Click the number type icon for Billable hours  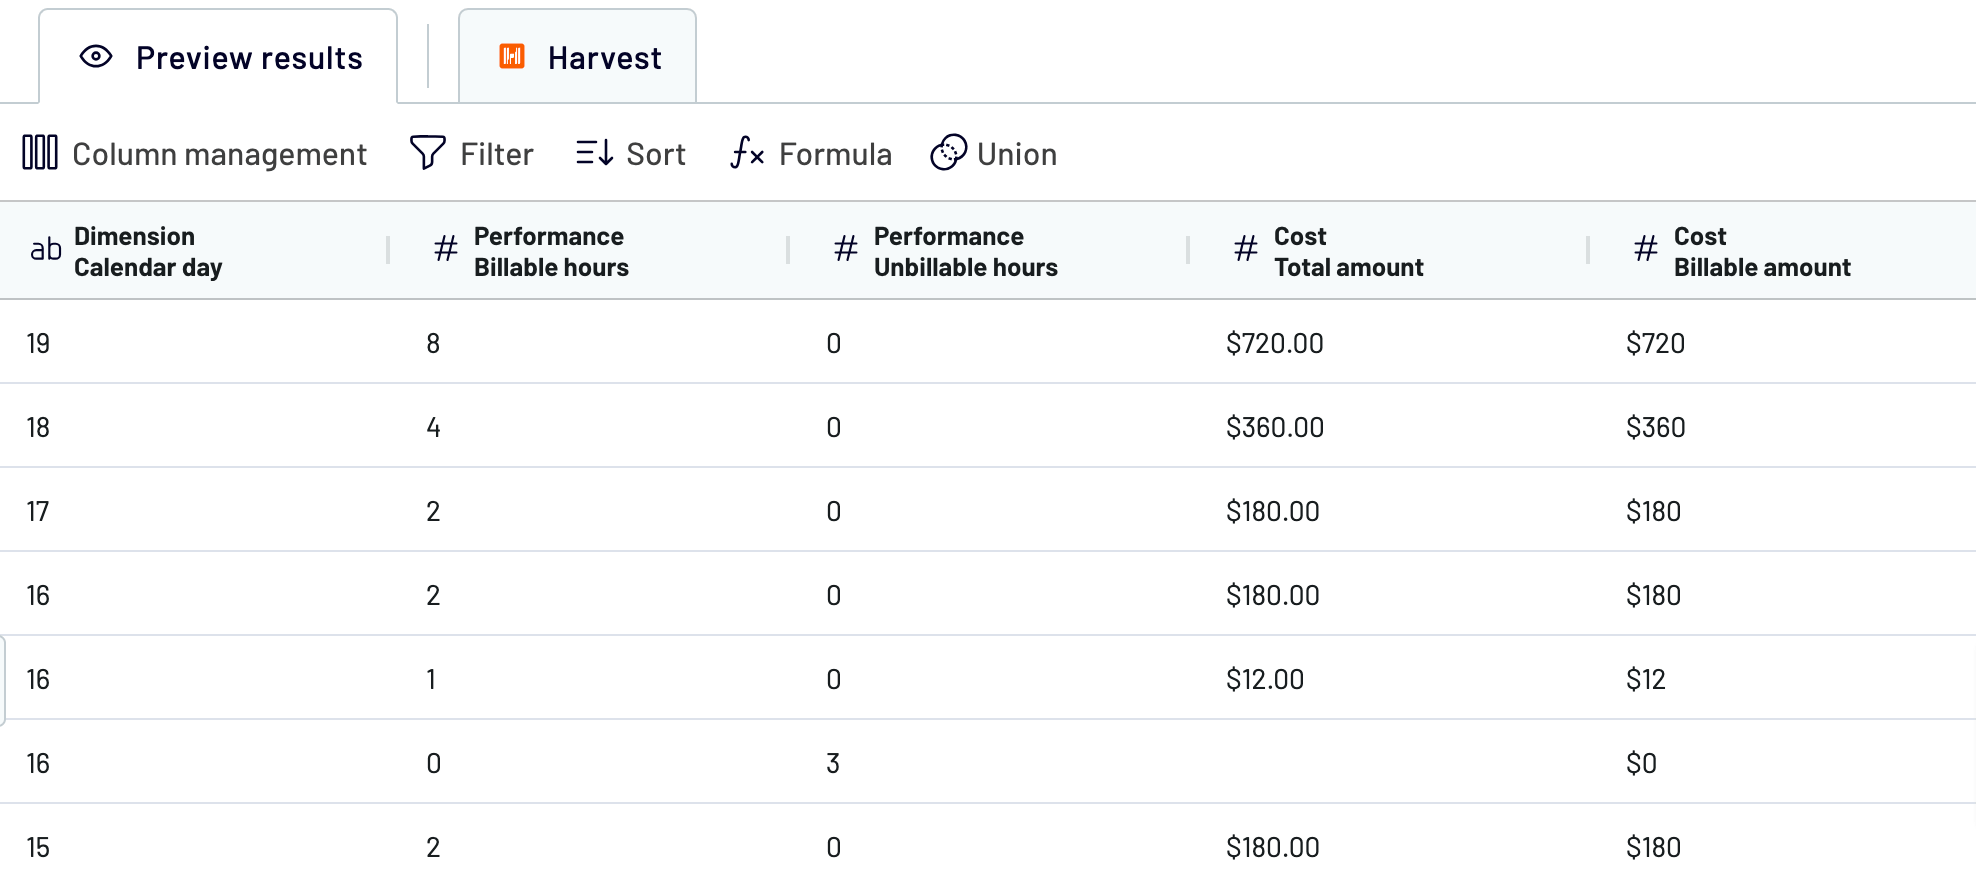click(446, 248)
